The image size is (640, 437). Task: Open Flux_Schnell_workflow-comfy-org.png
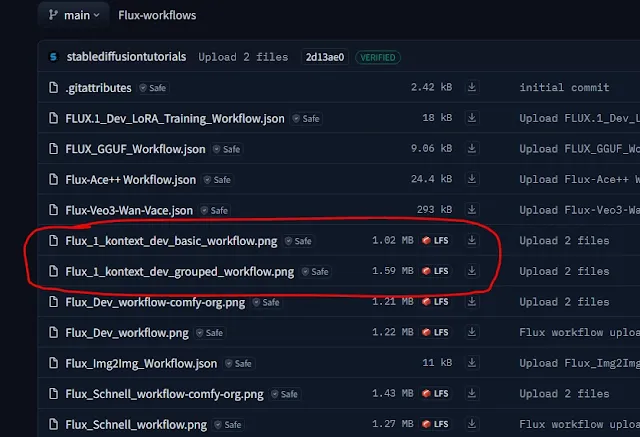pyautogui.click(x=164, y=394)
